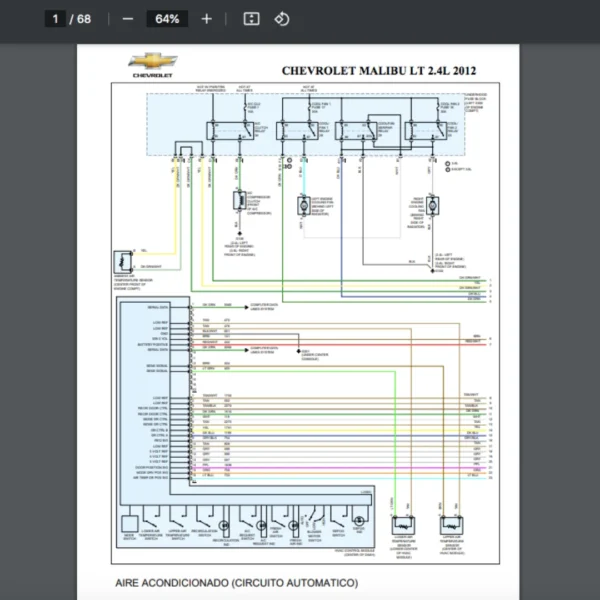Click the rotate counterclockwise icon
The height and width of the screenshot is (600, 600).
(281, 19)
